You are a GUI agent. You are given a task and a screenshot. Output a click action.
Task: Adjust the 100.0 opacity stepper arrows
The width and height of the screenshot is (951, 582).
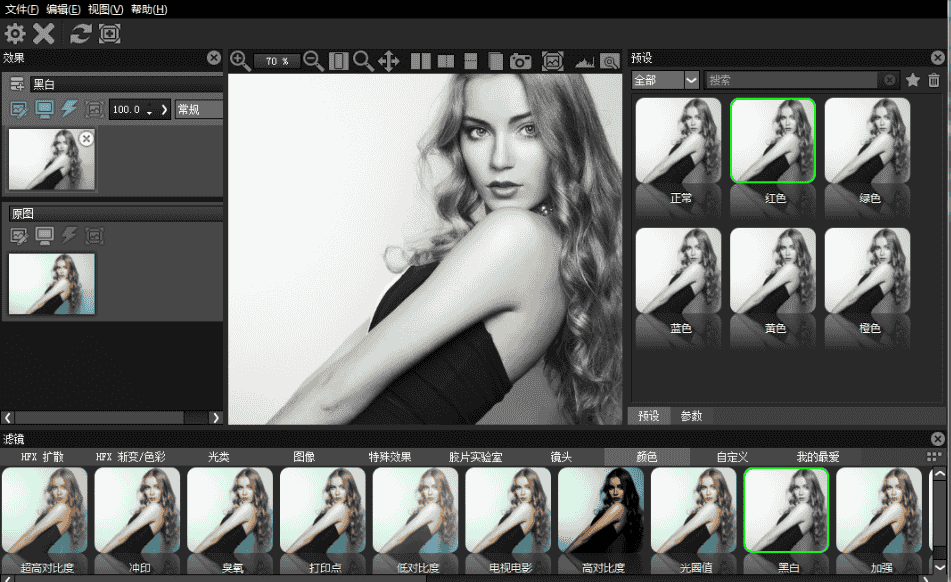(149, 110)
